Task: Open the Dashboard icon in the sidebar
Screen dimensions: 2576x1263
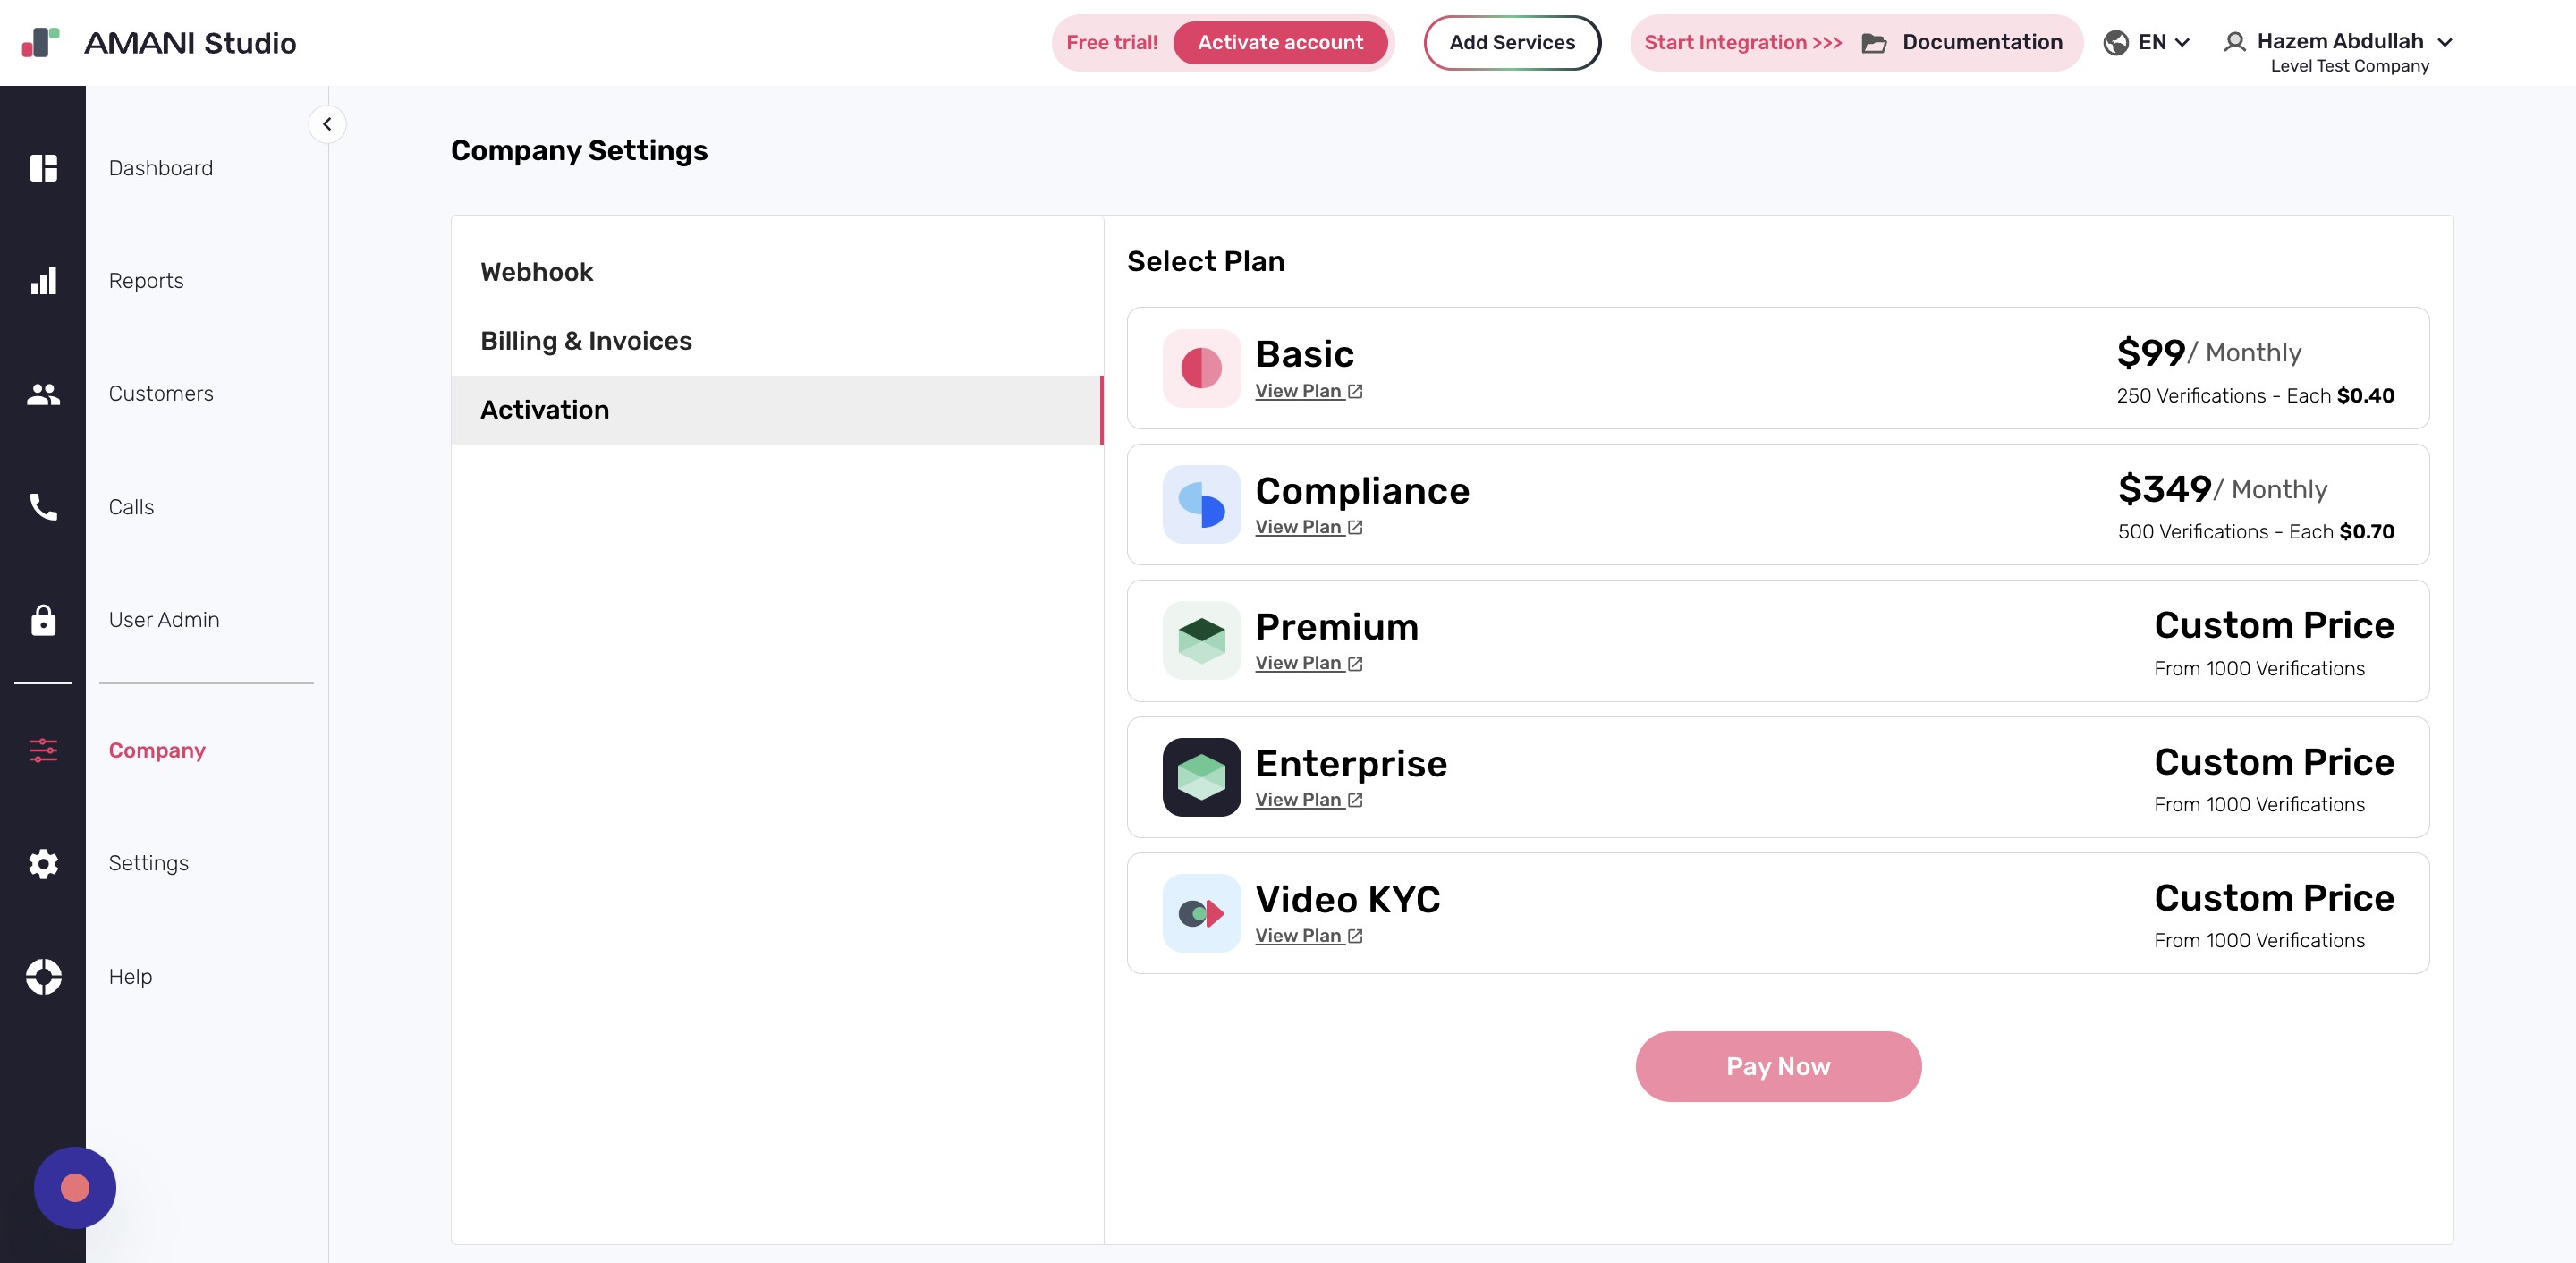Action: pyautogui.click(x=43, y=168)
